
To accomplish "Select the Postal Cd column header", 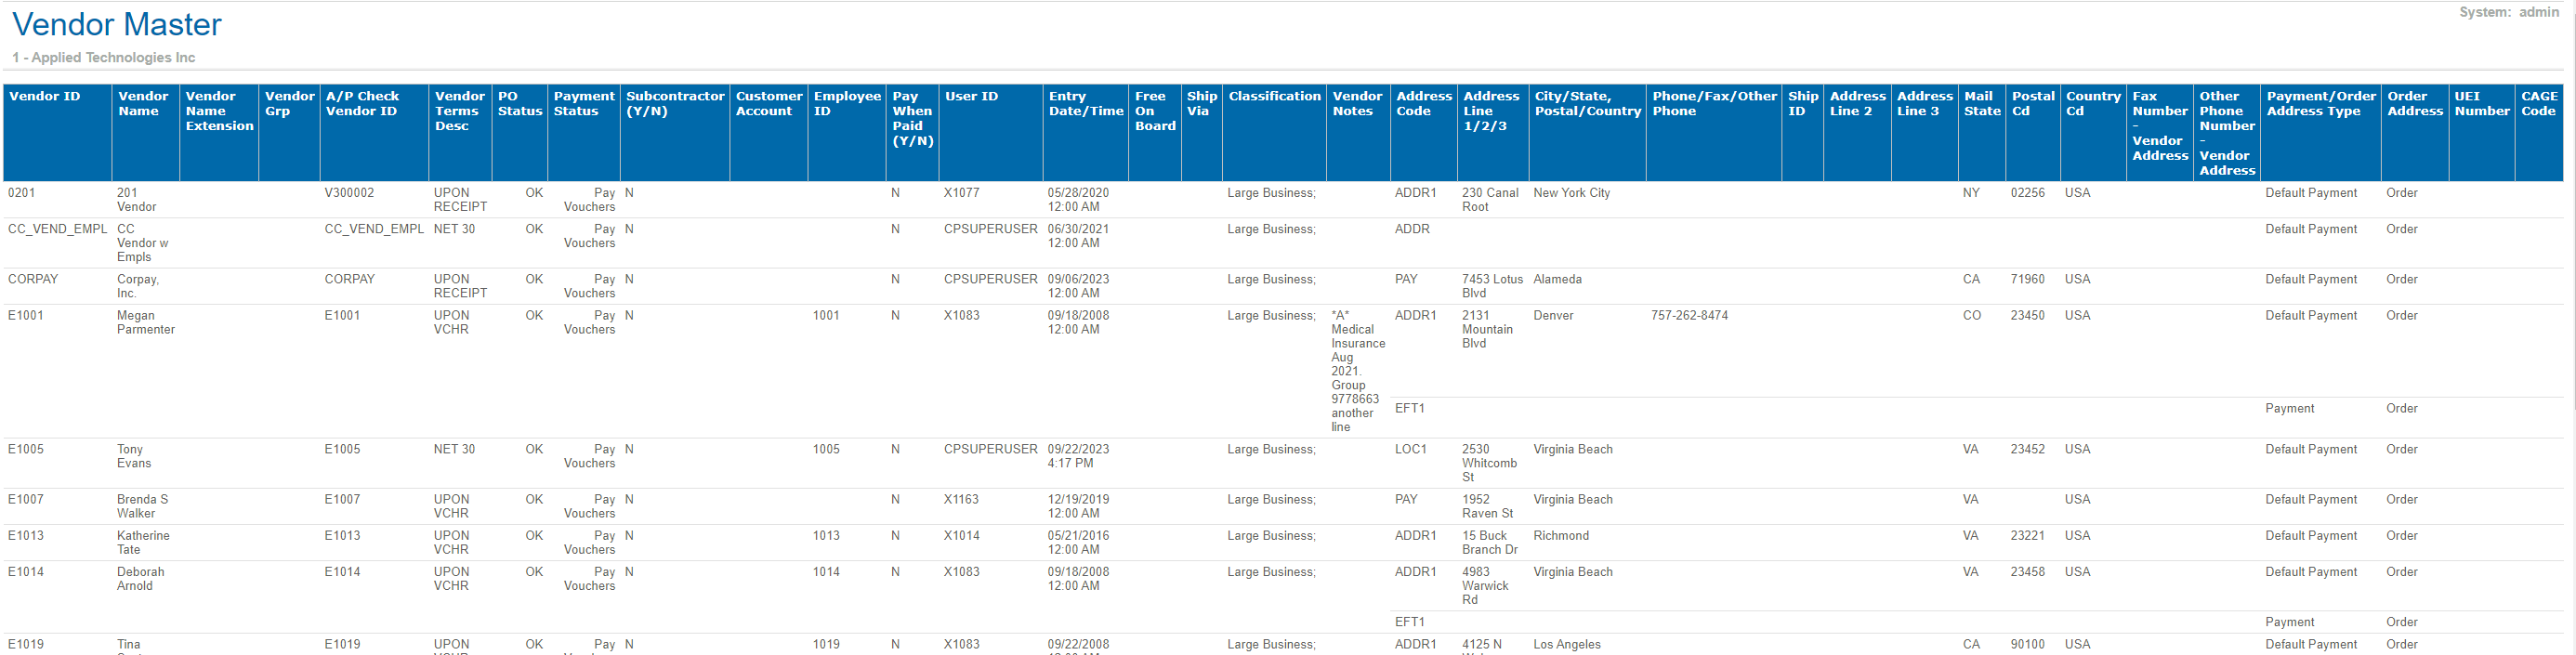I will (2032, 104).
